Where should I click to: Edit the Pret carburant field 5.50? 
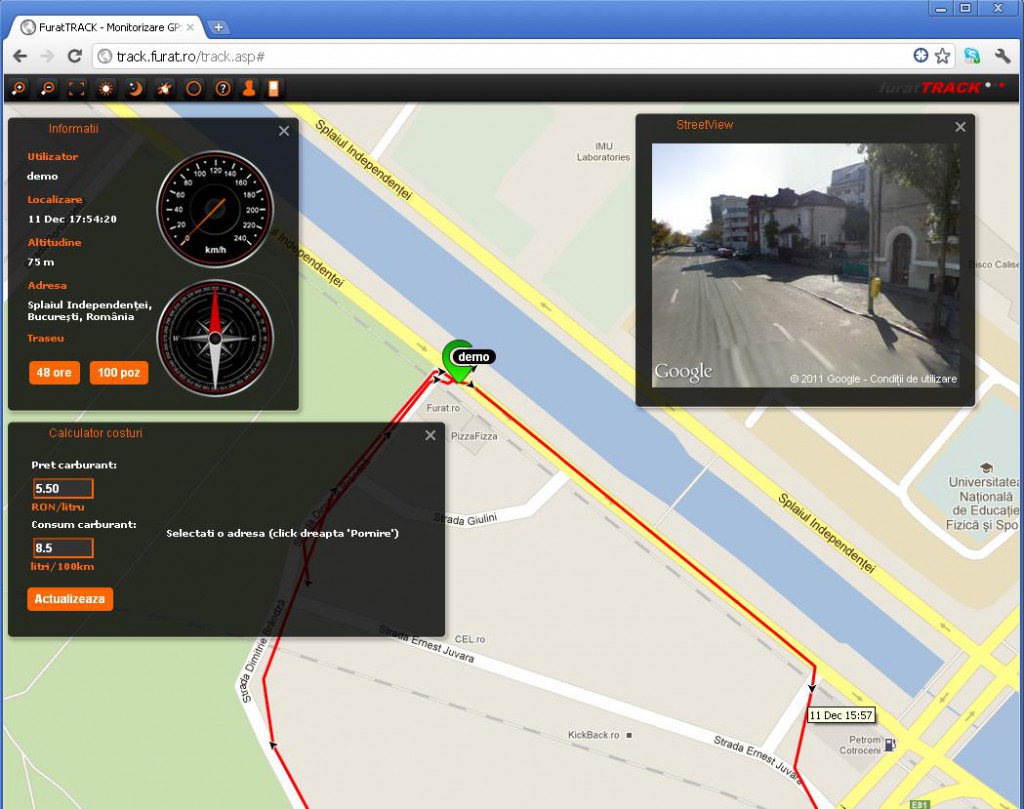(63, 488)
